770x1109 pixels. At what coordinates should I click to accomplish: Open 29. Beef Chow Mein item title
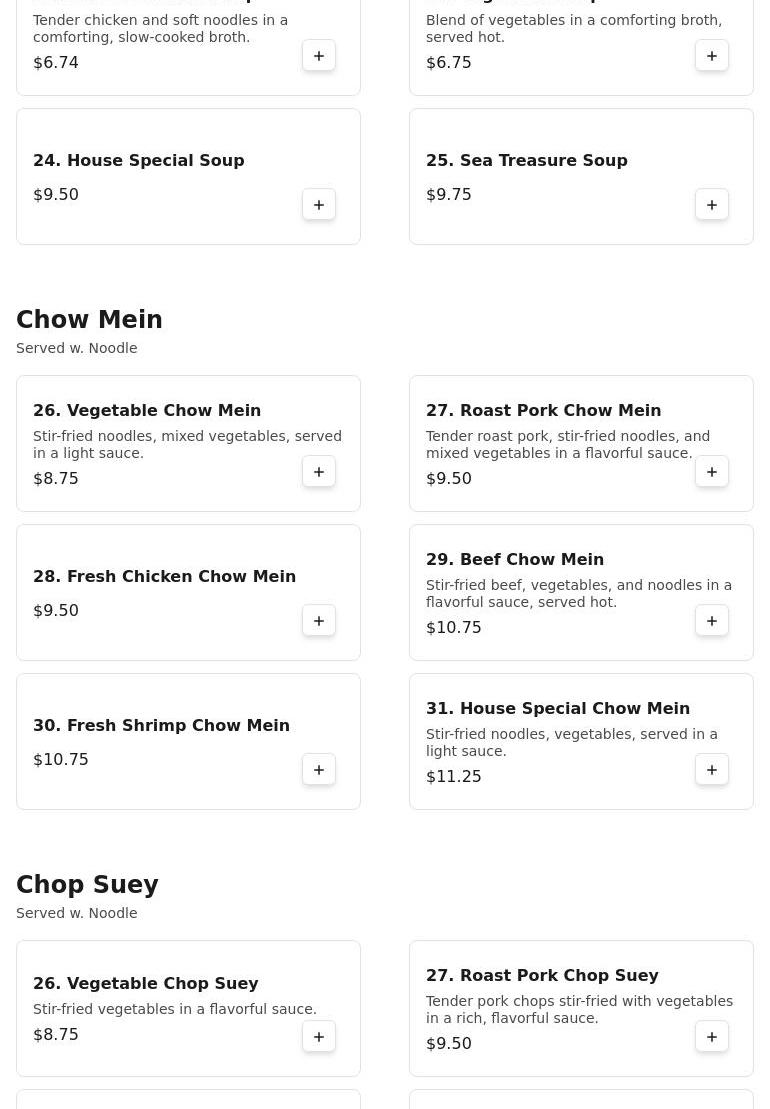point(515,559)
